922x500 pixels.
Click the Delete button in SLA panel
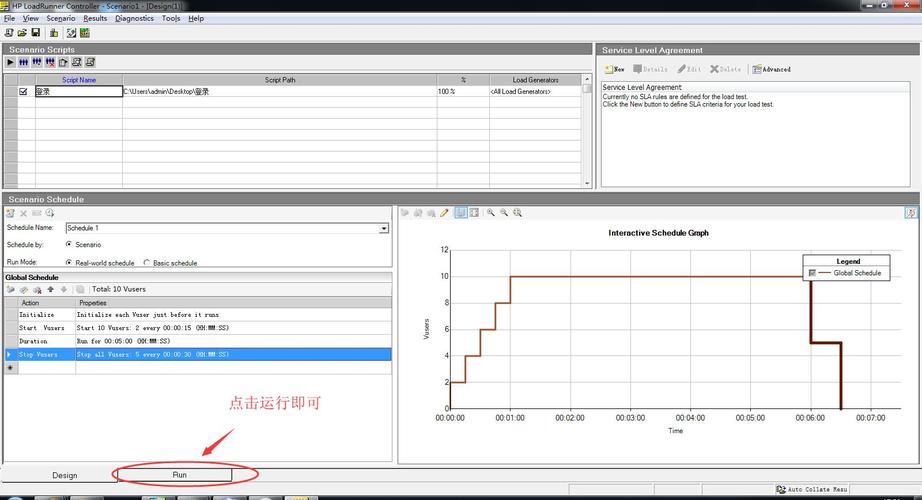click(x=726, y=69)
